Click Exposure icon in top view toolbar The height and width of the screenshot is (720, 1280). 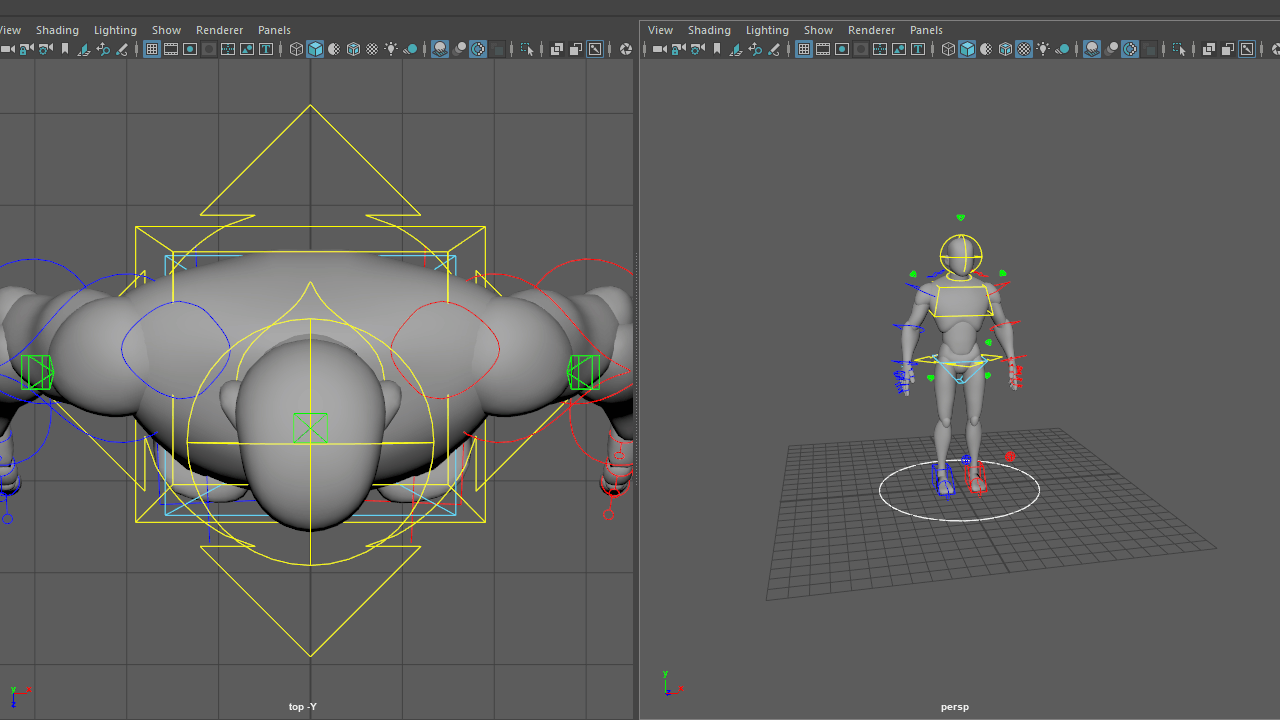625,49
